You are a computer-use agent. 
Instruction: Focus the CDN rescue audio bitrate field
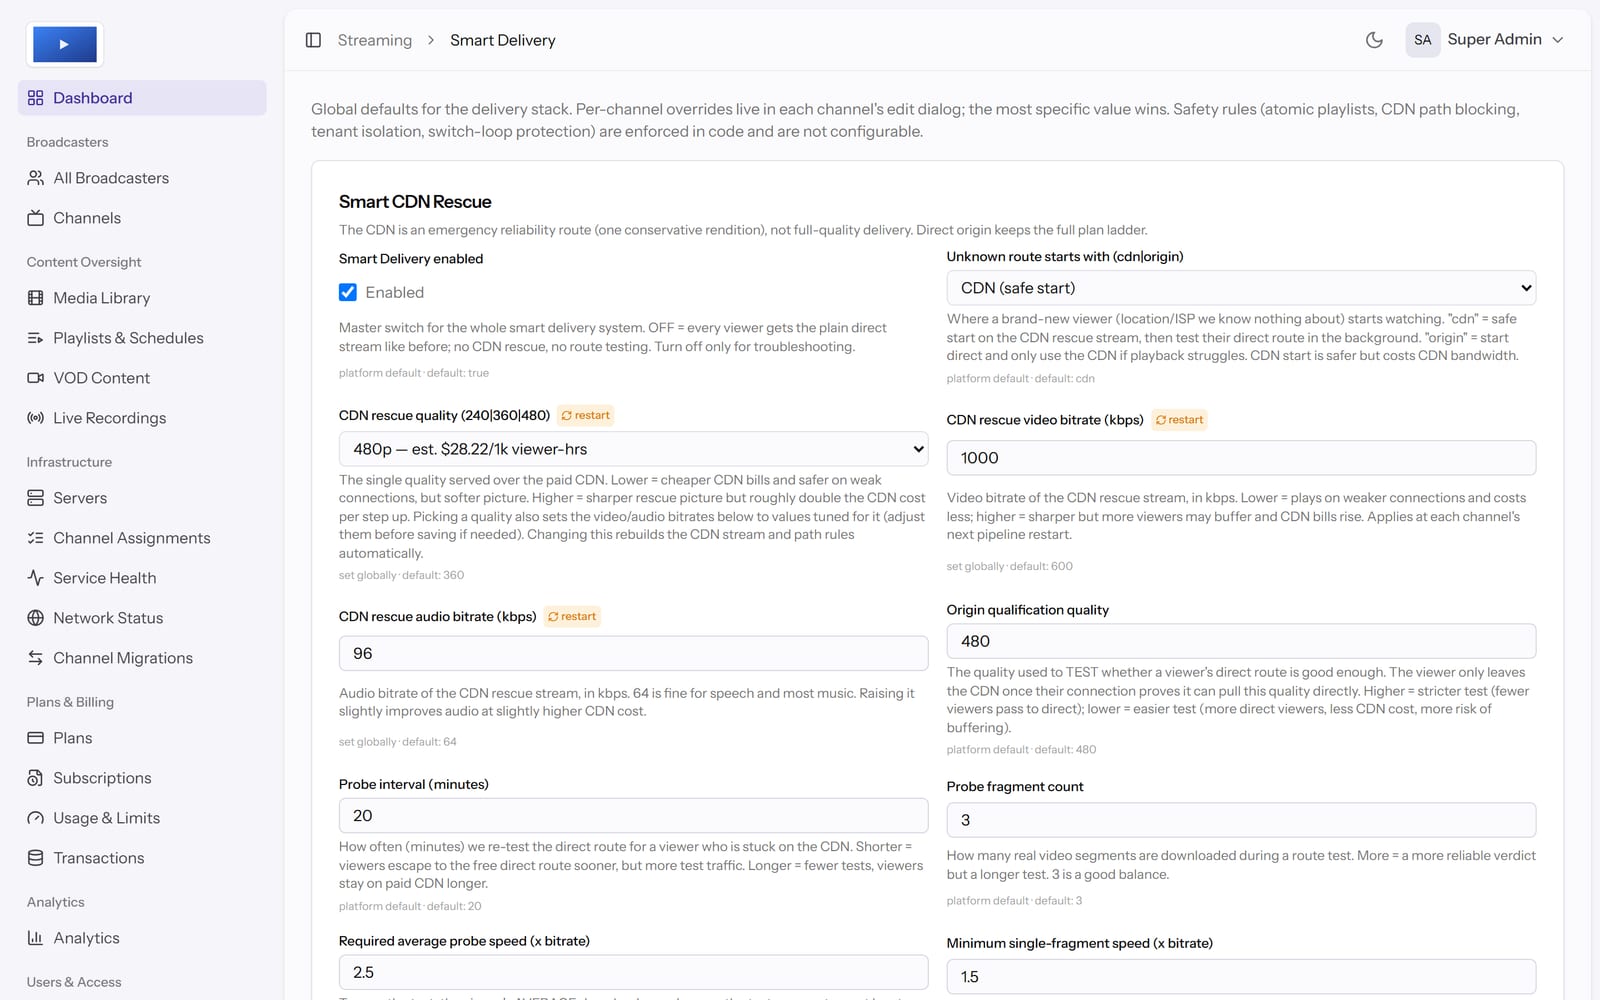(633, 653)
